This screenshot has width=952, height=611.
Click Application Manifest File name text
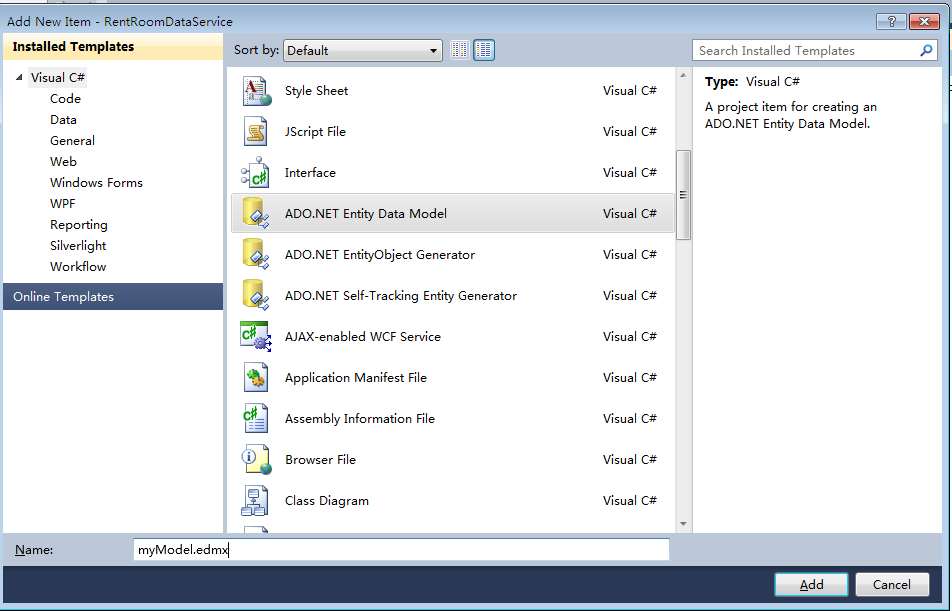(x=356, y=378)
